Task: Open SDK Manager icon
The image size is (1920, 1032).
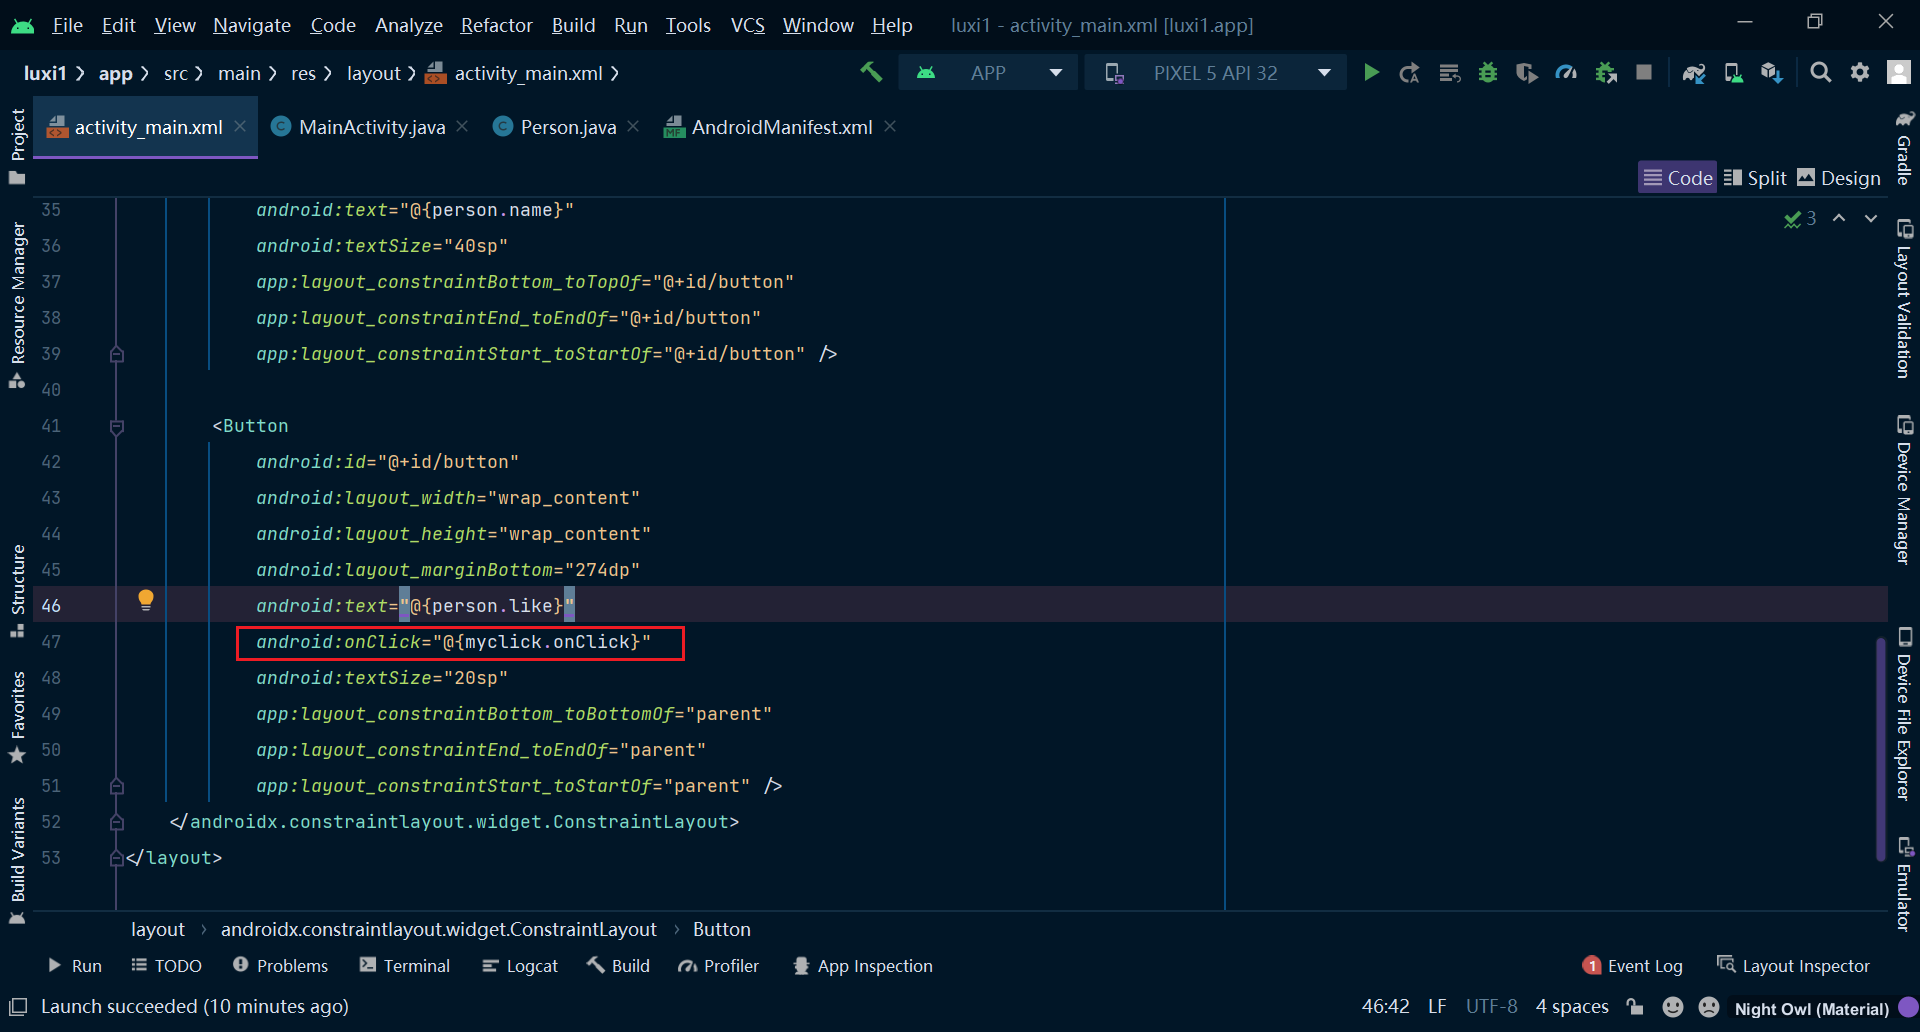Action: (1772, 72)
